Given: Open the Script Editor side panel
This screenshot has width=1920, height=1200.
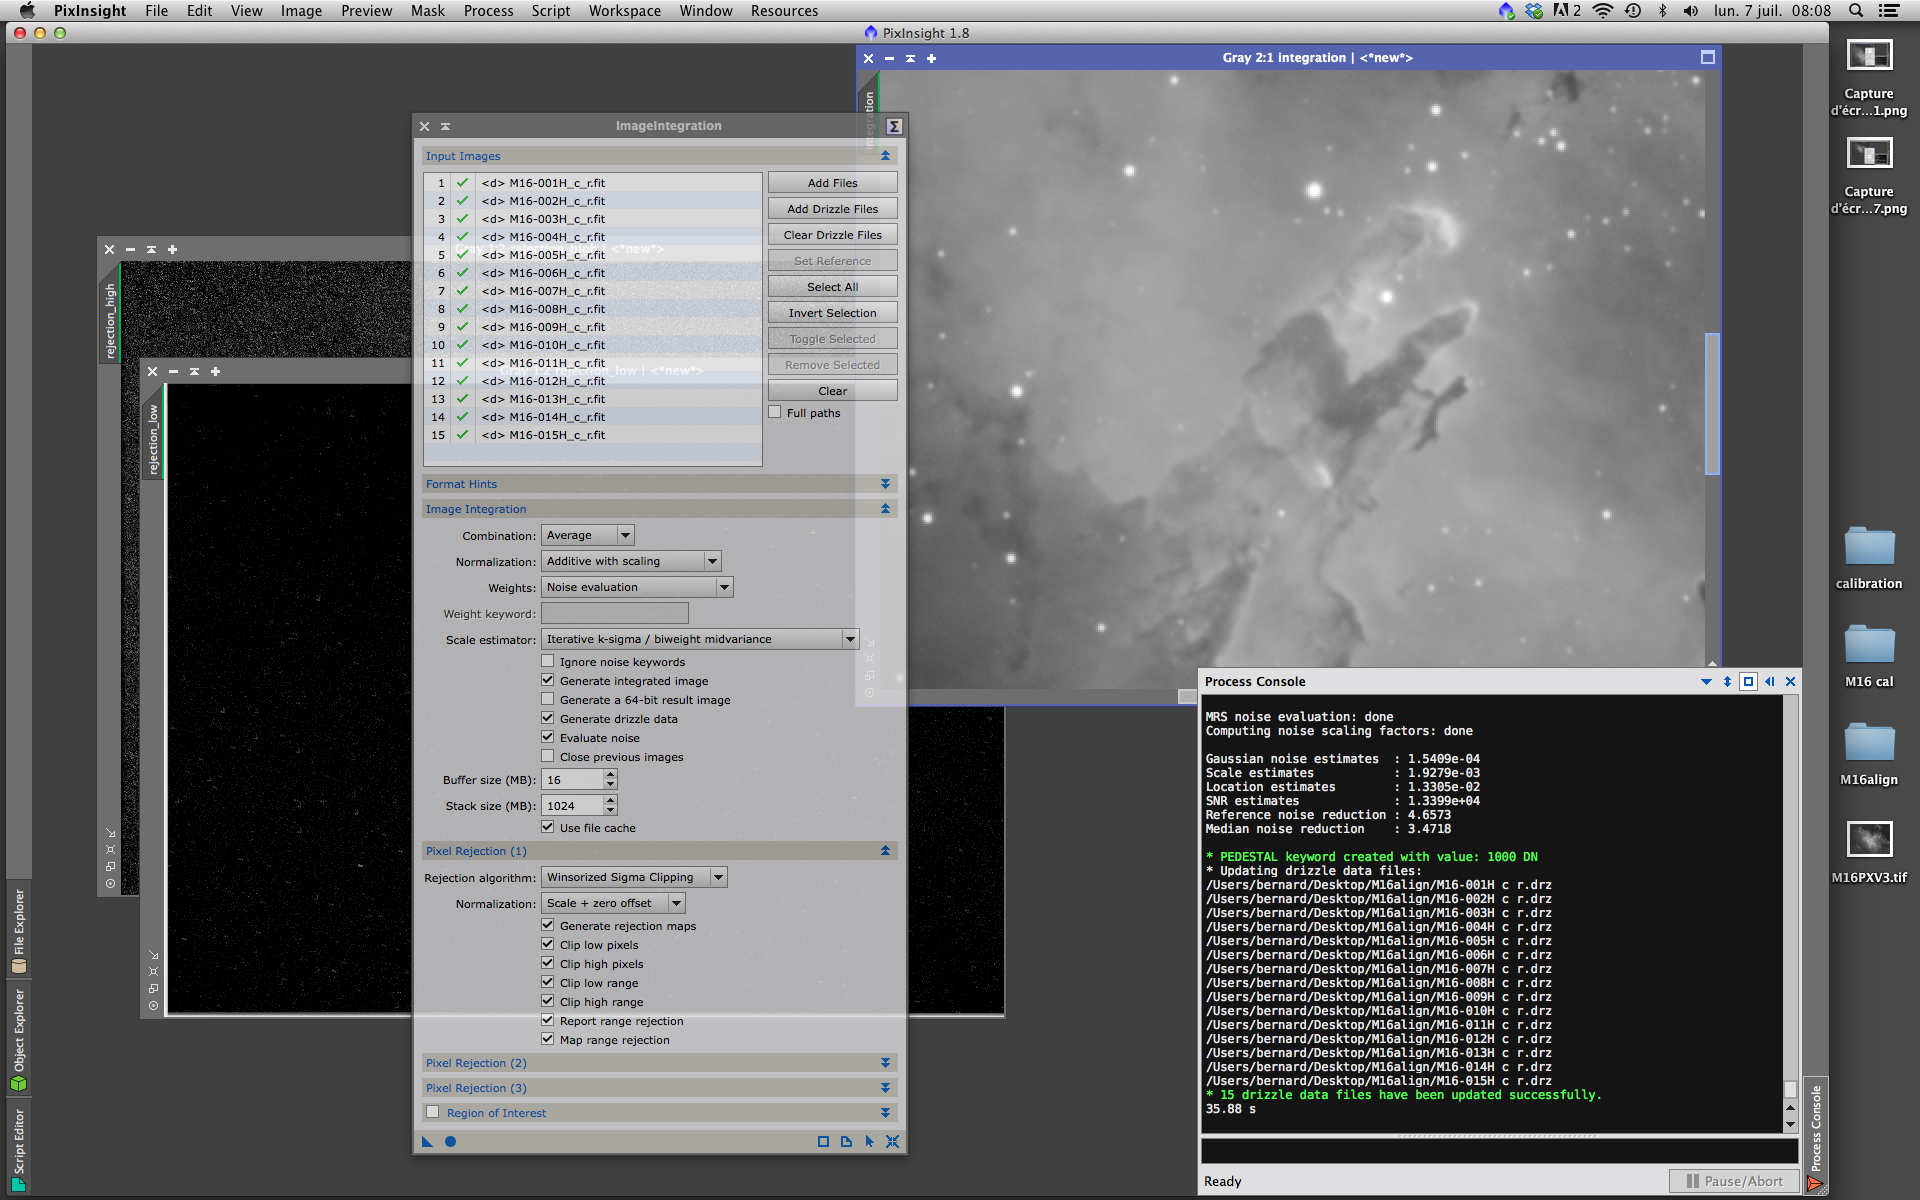Looking at the screenshot, I should pyautogui.click(x=18, y=1148).
